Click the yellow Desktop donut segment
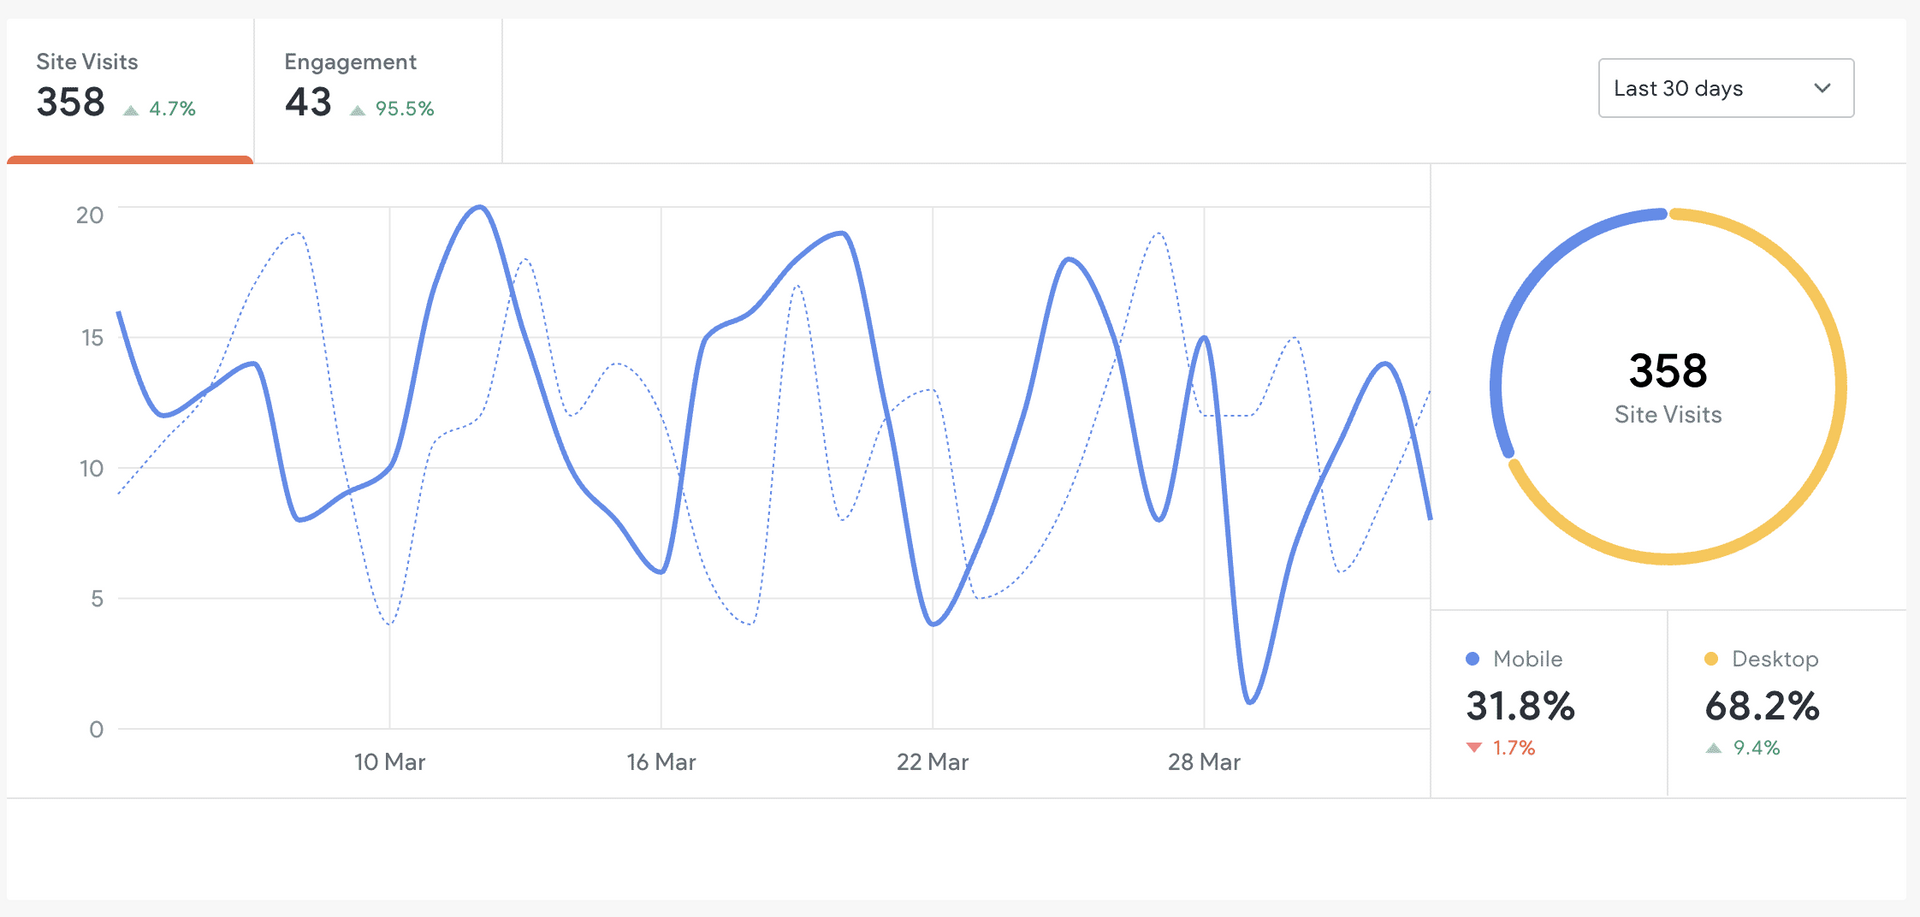The image size is (1920, 917). point(1800,480)
